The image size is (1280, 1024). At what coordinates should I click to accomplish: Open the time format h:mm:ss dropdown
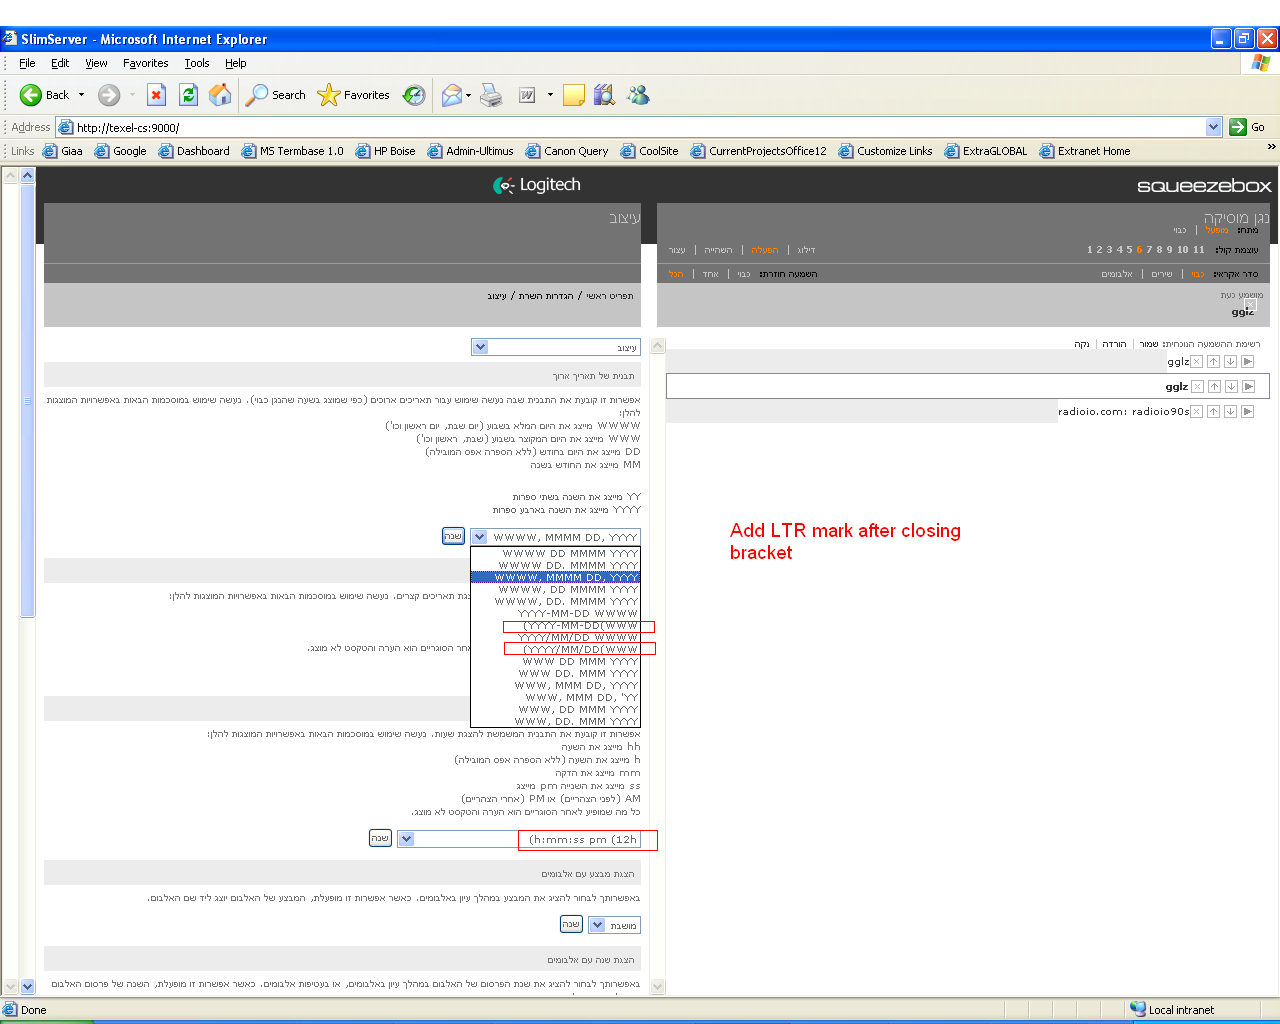point(406,839)
